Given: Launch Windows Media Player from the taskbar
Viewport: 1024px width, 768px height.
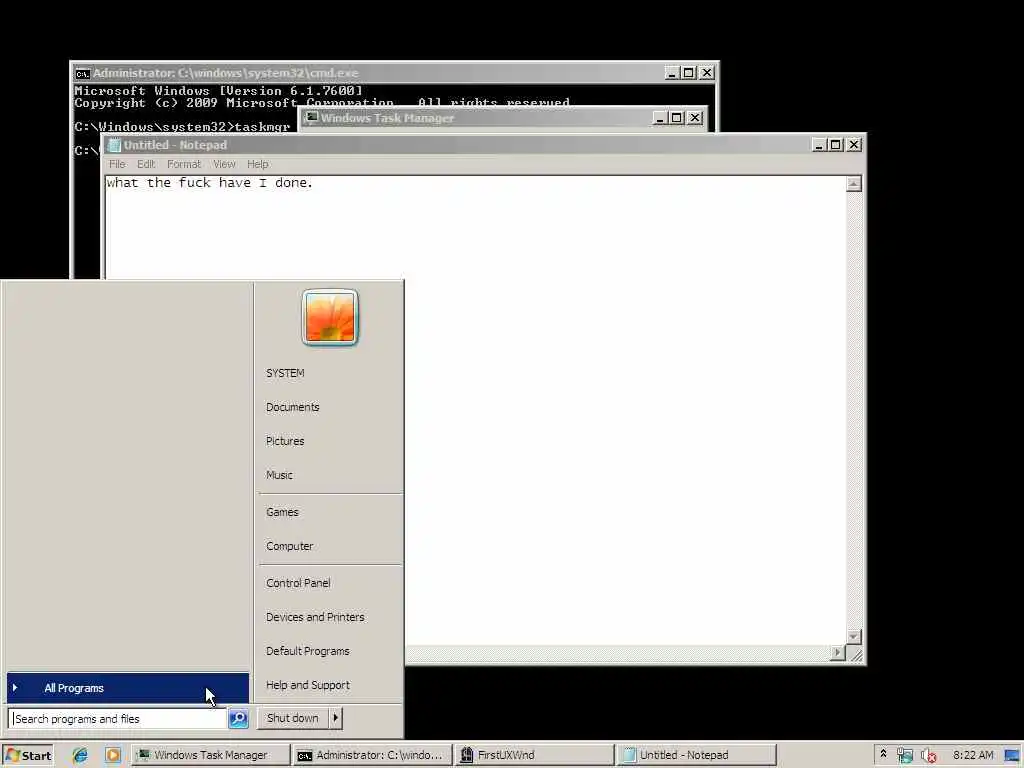Looking at the screenshot, I should [112, 755].
